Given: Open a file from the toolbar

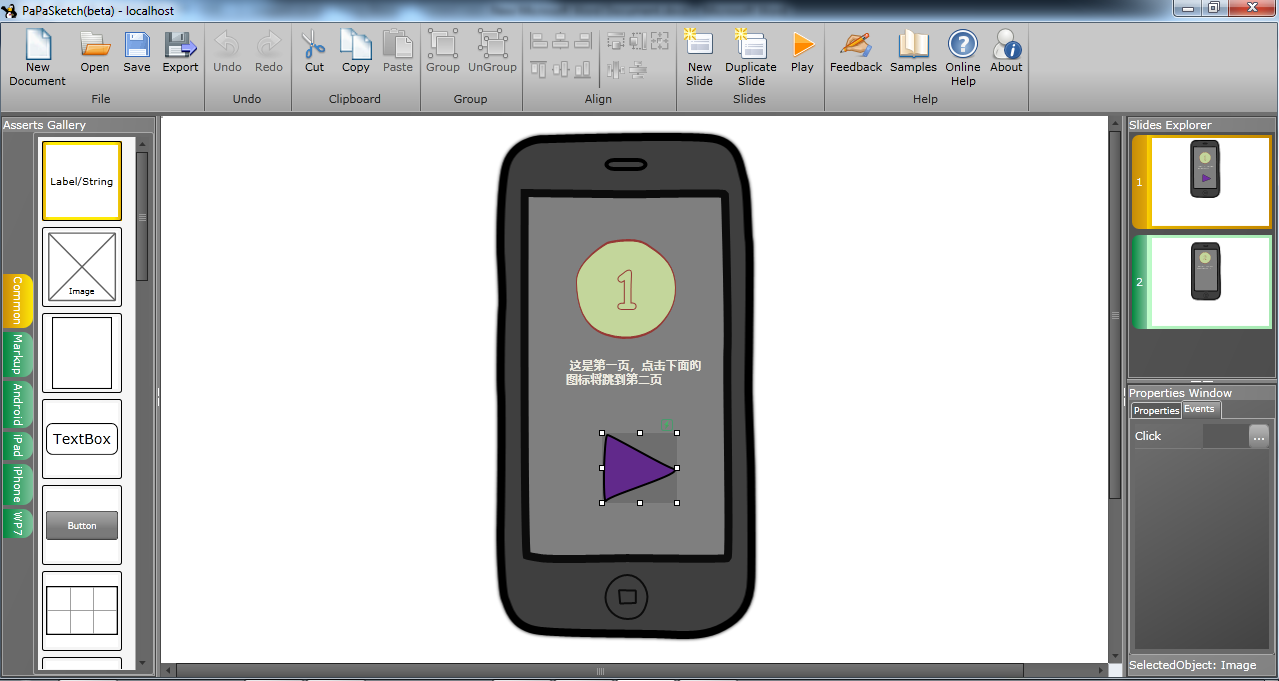Looking at the screenshot, I should coord(95,52).
